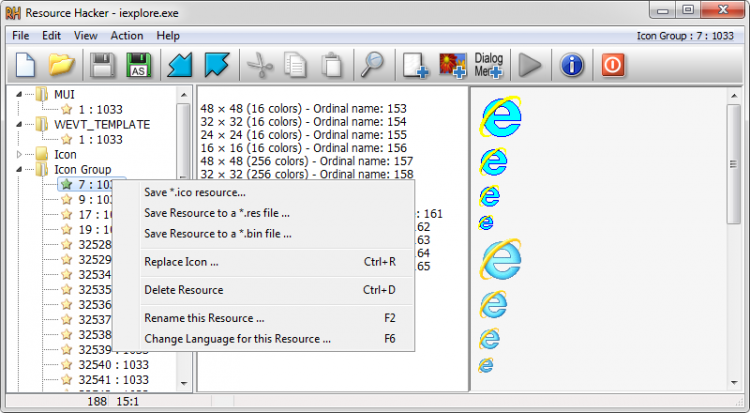Open the File menu
The height and width of the screenshot is (413, 750).
coord(21,35)
